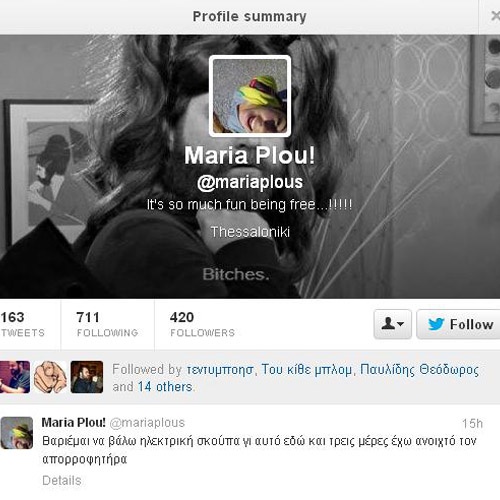Open Maria Plou's profile avatar picture
Viewport: 500px width, 500px height.
[250, 96]
